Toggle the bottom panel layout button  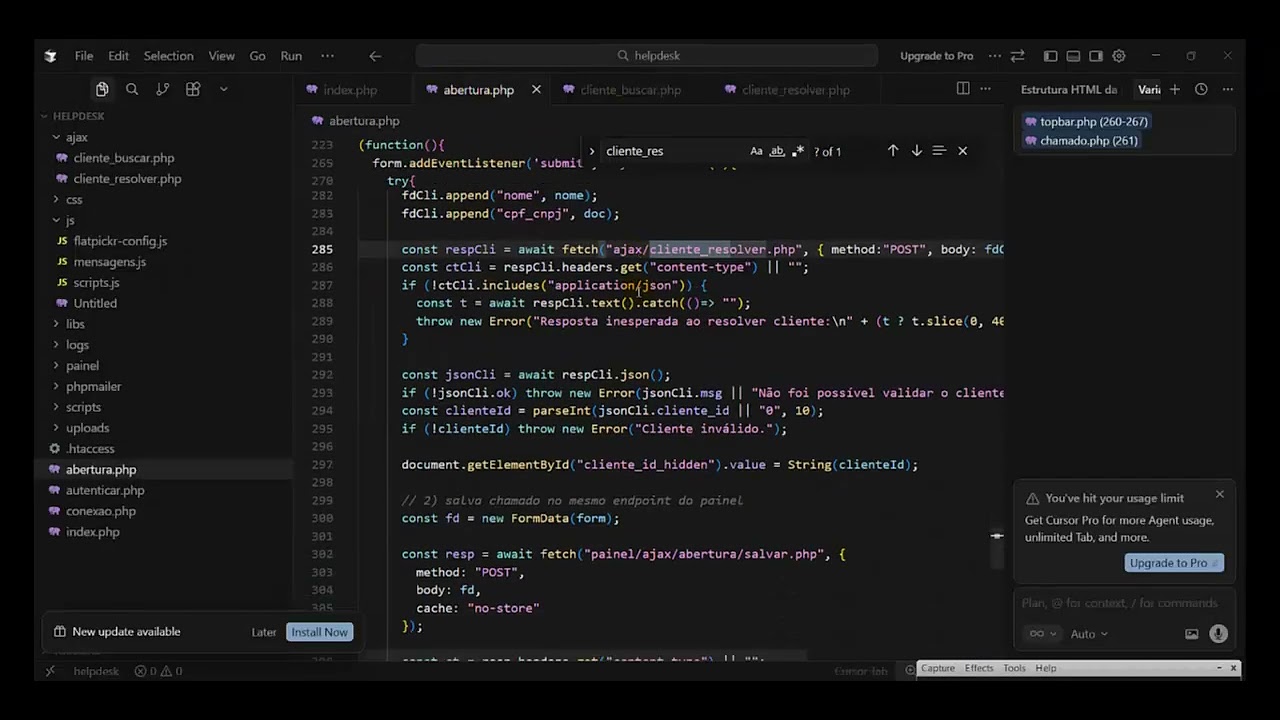pos(1073,56)
